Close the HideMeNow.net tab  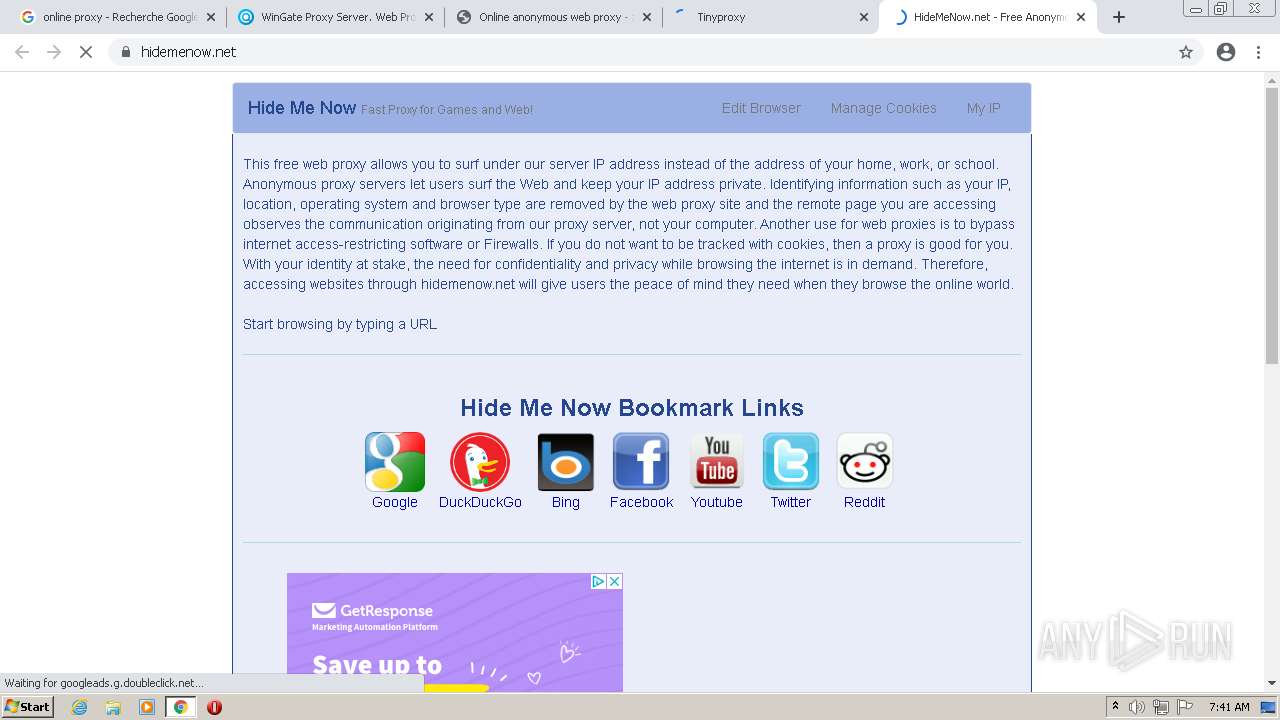pos(1081,17)
